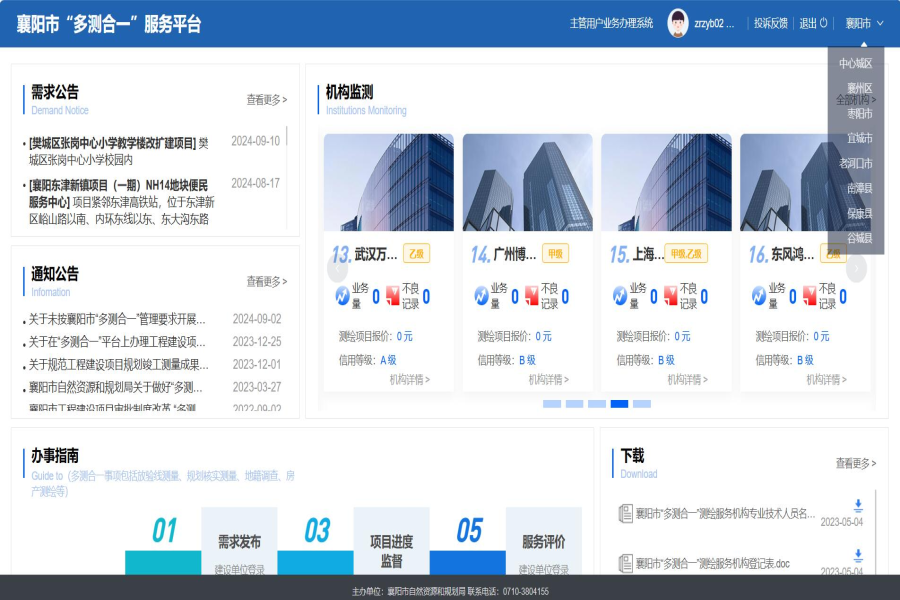Click the building thumbnail of 武汉万 card
This screenshot has height=600, width=900.
point(389,183)
